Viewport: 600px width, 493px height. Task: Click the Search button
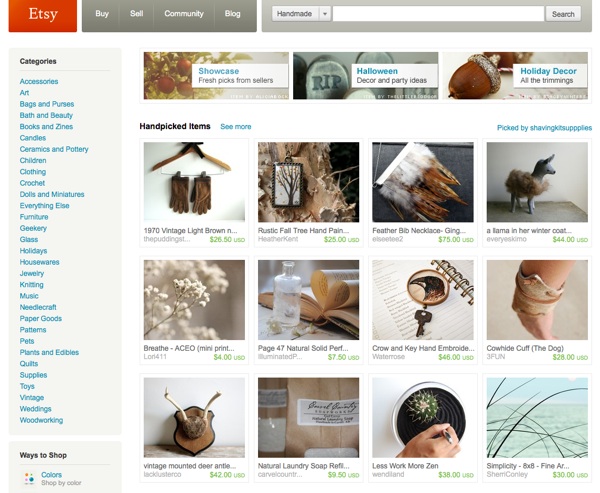[x=563, y=14]
